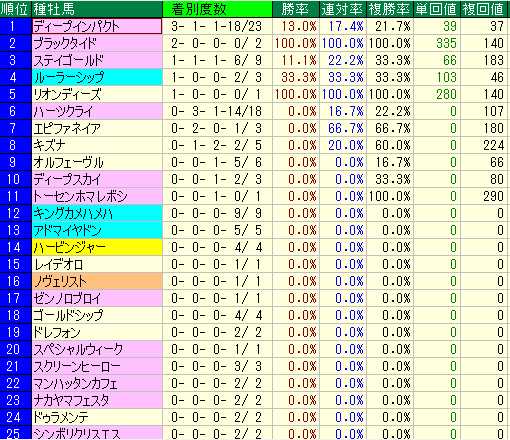Image resolution: width=510 pixels, height=440 pixels.
Task: Select the ゴールドシップ sire name
Action: tap(97, 315)
